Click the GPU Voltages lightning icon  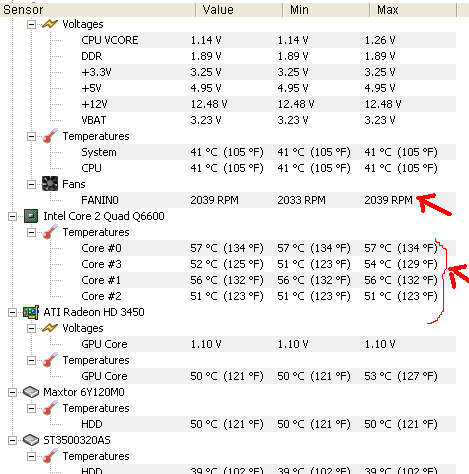pos(50,328)
